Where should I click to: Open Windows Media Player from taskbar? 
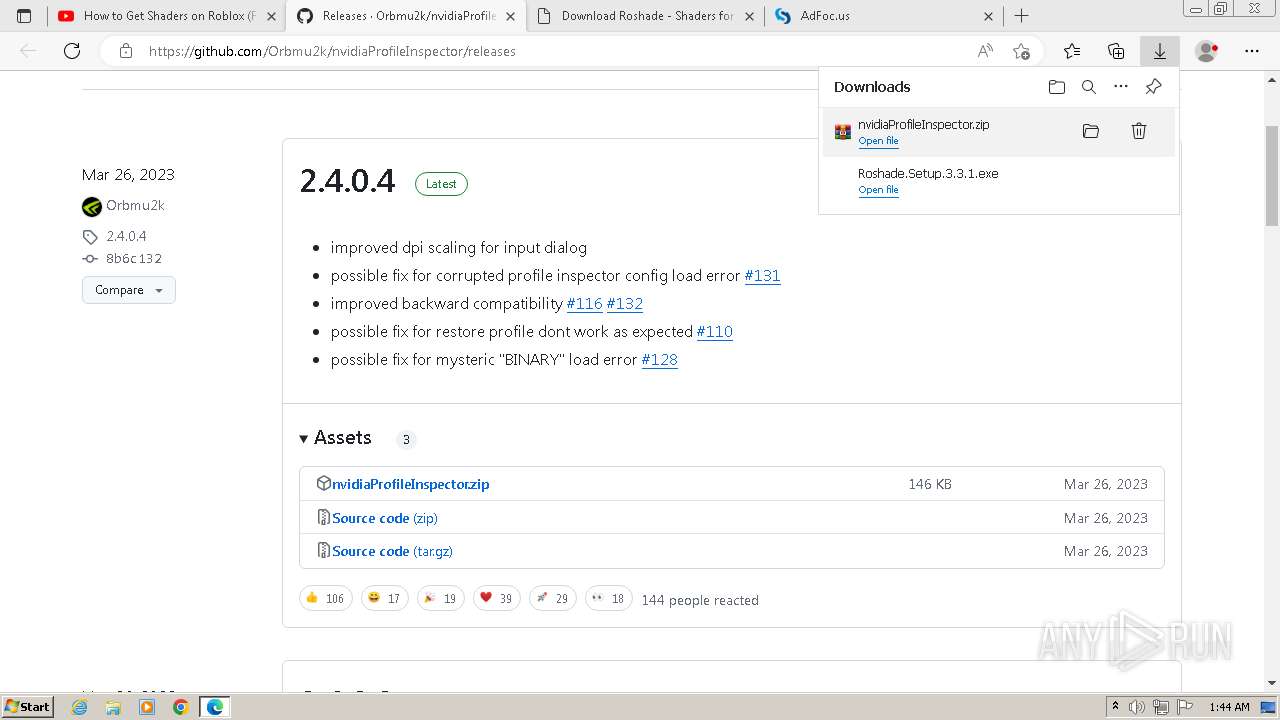(x=147, y=707)
